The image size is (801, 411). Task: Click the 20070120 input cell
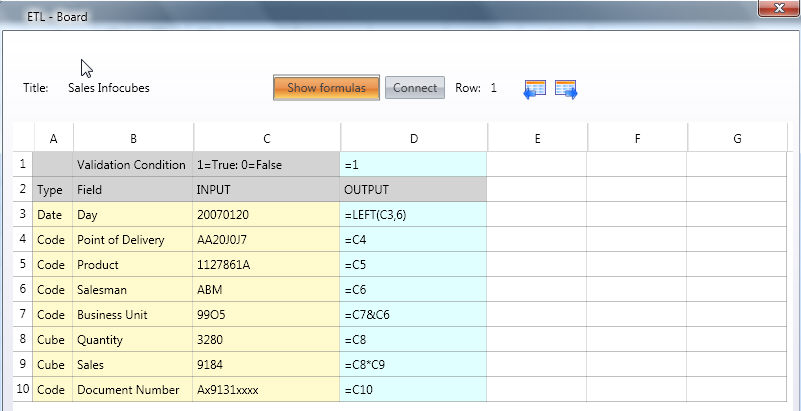pos(266,214)
